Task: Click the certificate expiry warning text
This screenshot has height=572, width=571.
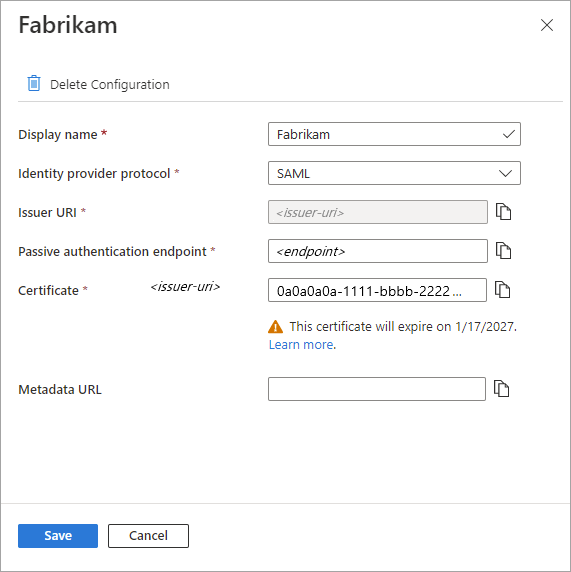Action: 403,326
